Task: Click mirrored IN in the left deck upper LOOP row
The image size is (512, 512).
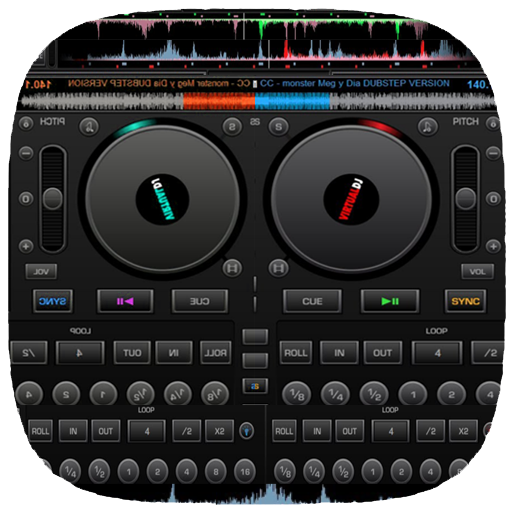Action: point(174,353)
